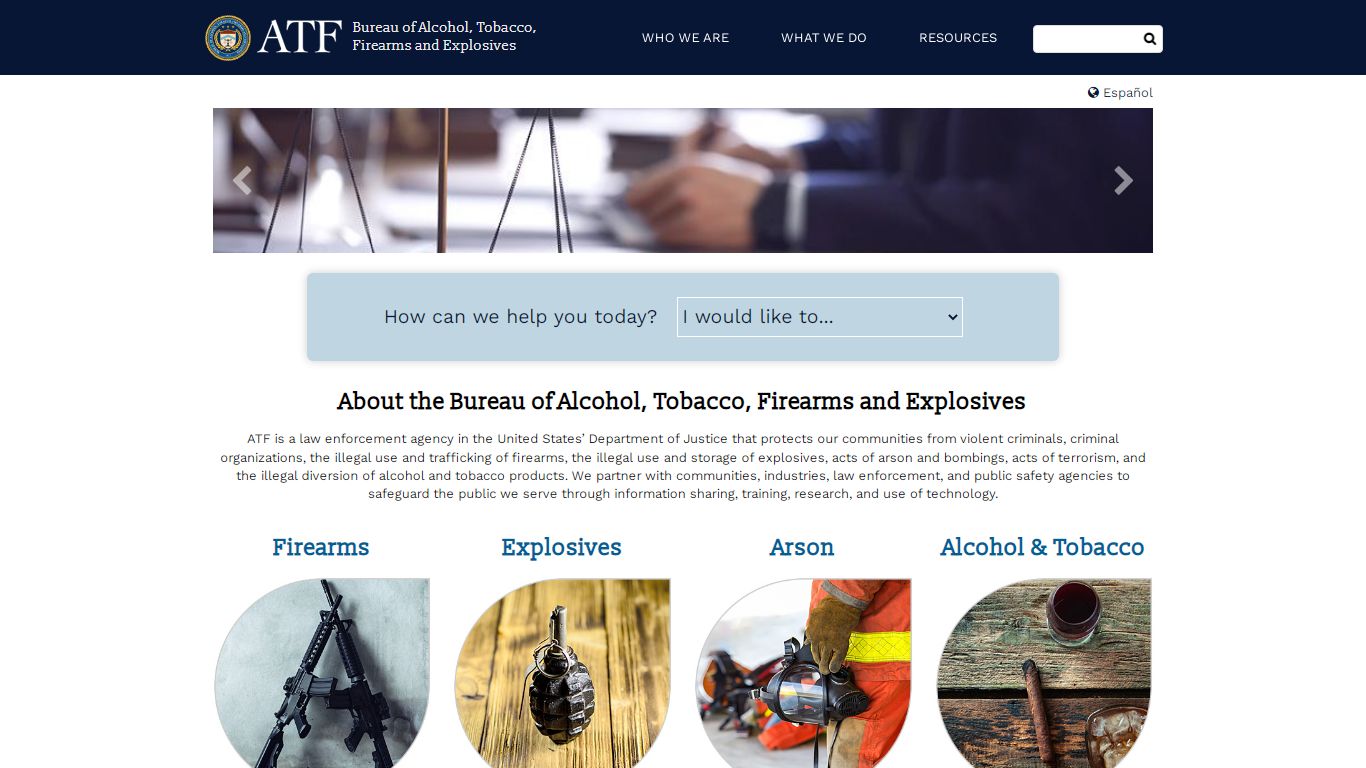Open the 'I would like to...' dropdown
Screen dimensions: 1366x768
coord(820,317)
